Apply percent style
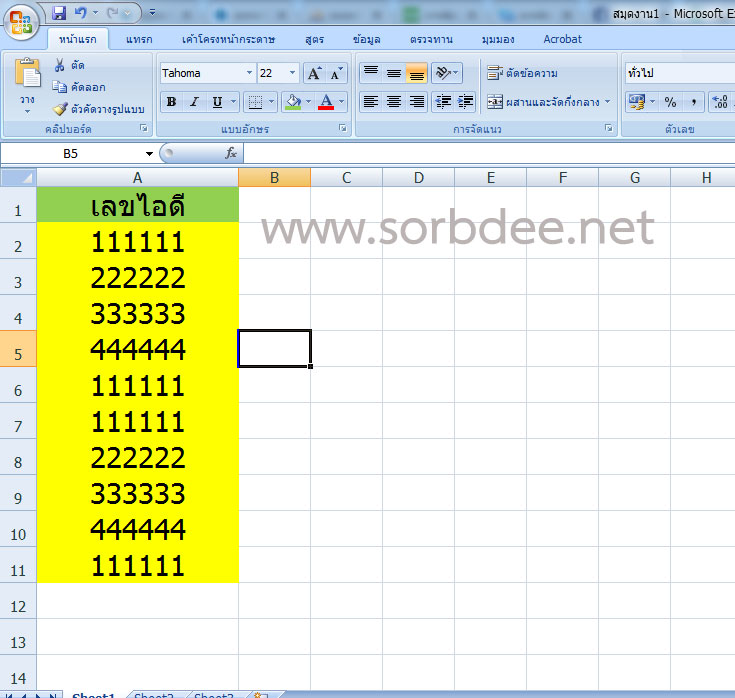Viewport: 735px width, 698px height. coord(670,102)
